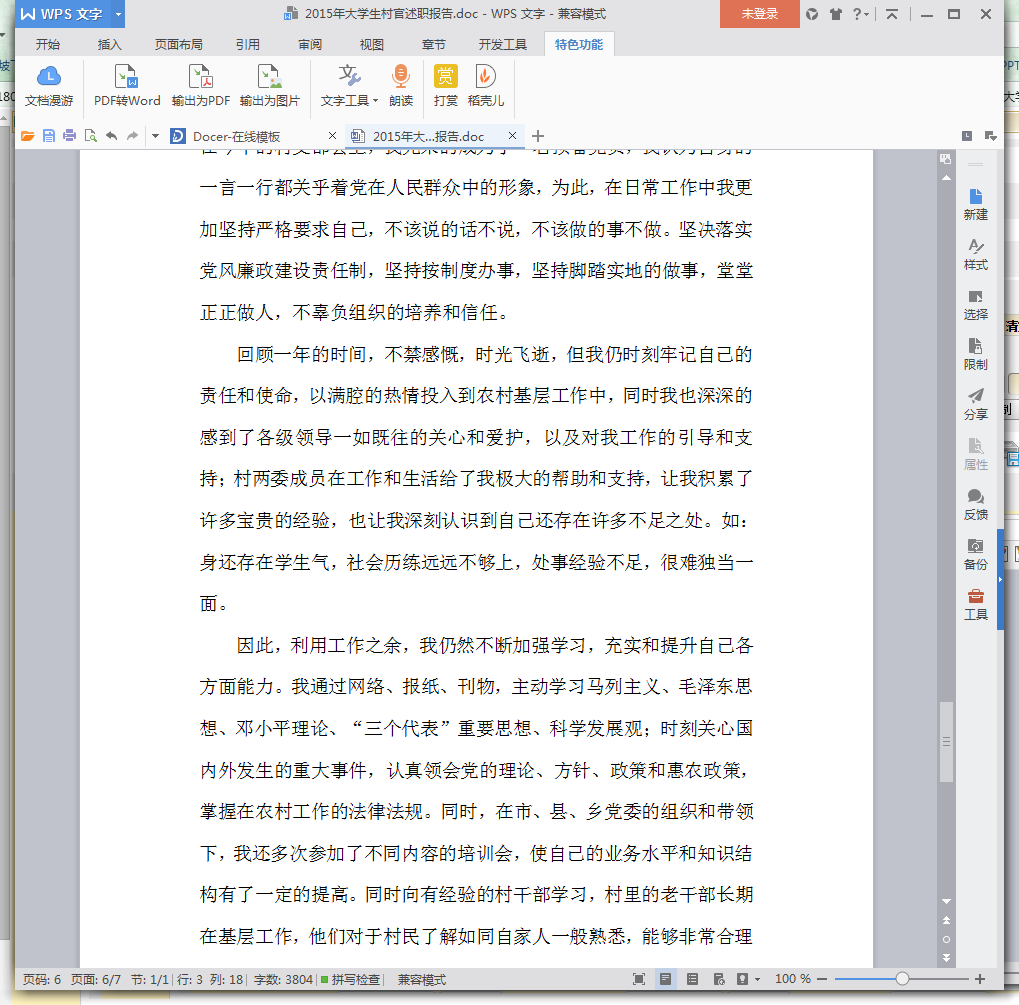Open the 引用 ribbon tab
Image resolution: width=1019 pixels, height=1005 pixels.
[248, 44]
